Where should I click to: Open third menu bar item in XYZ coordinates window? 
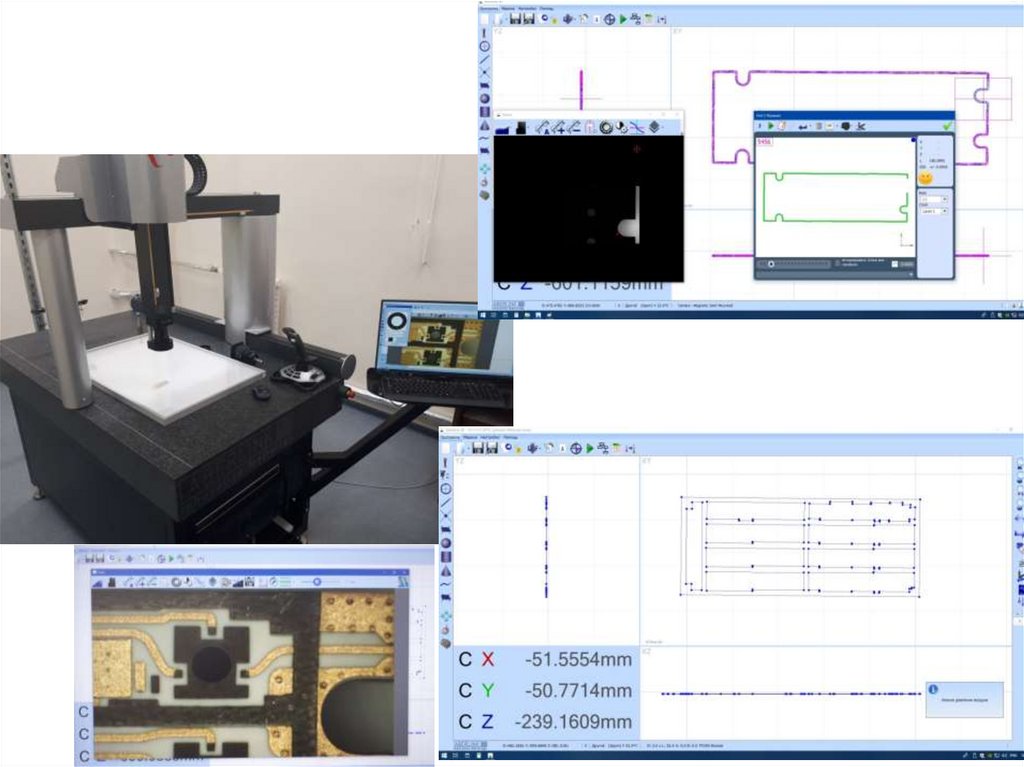click(x=490, y=437)
